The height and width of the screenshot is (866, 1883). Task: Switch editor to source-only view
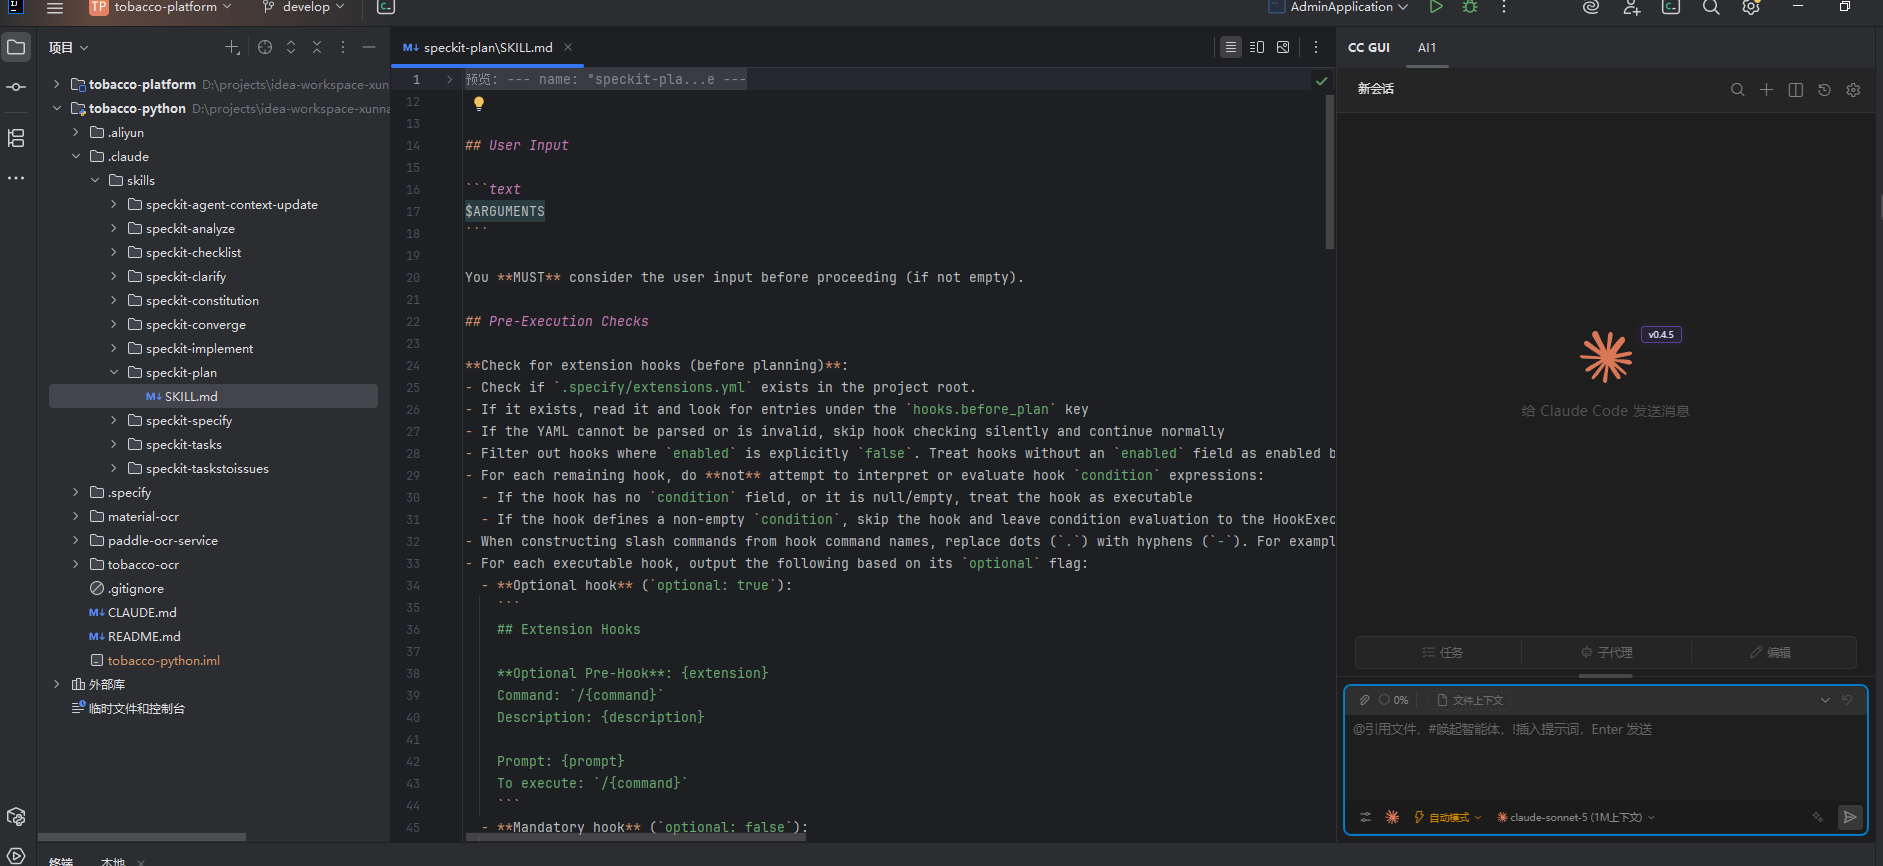[1231, 47]
